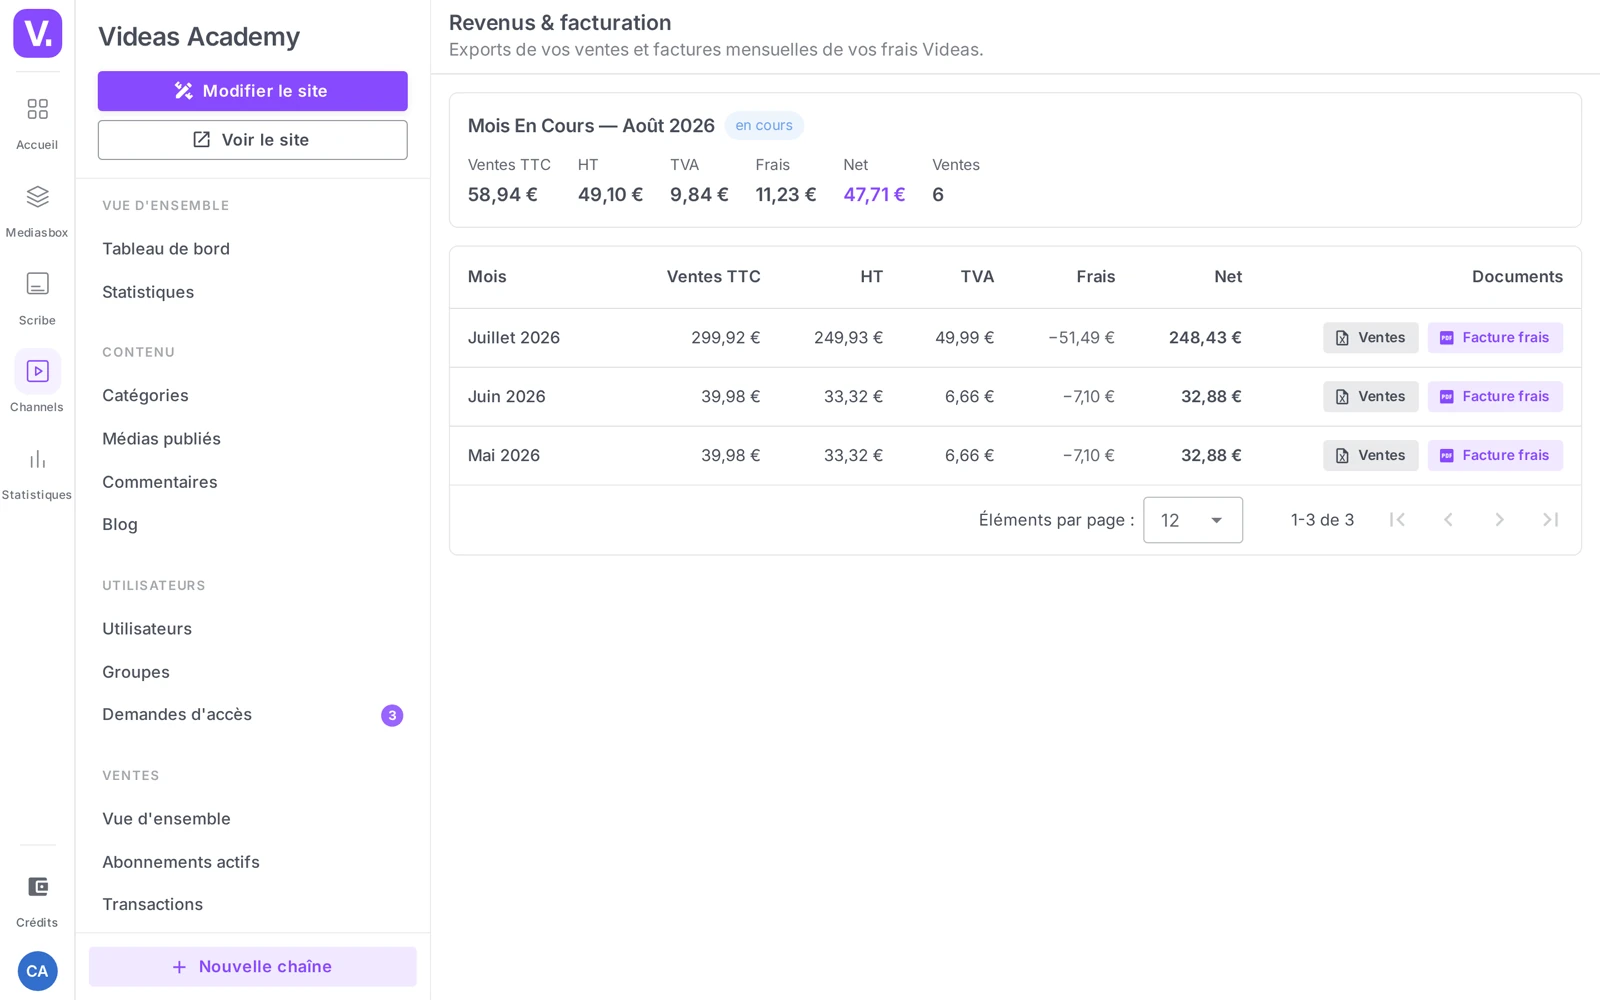The image size is (1600, 1000).
Task: Go to previous page arrow
Action: tap(1448, 520)
